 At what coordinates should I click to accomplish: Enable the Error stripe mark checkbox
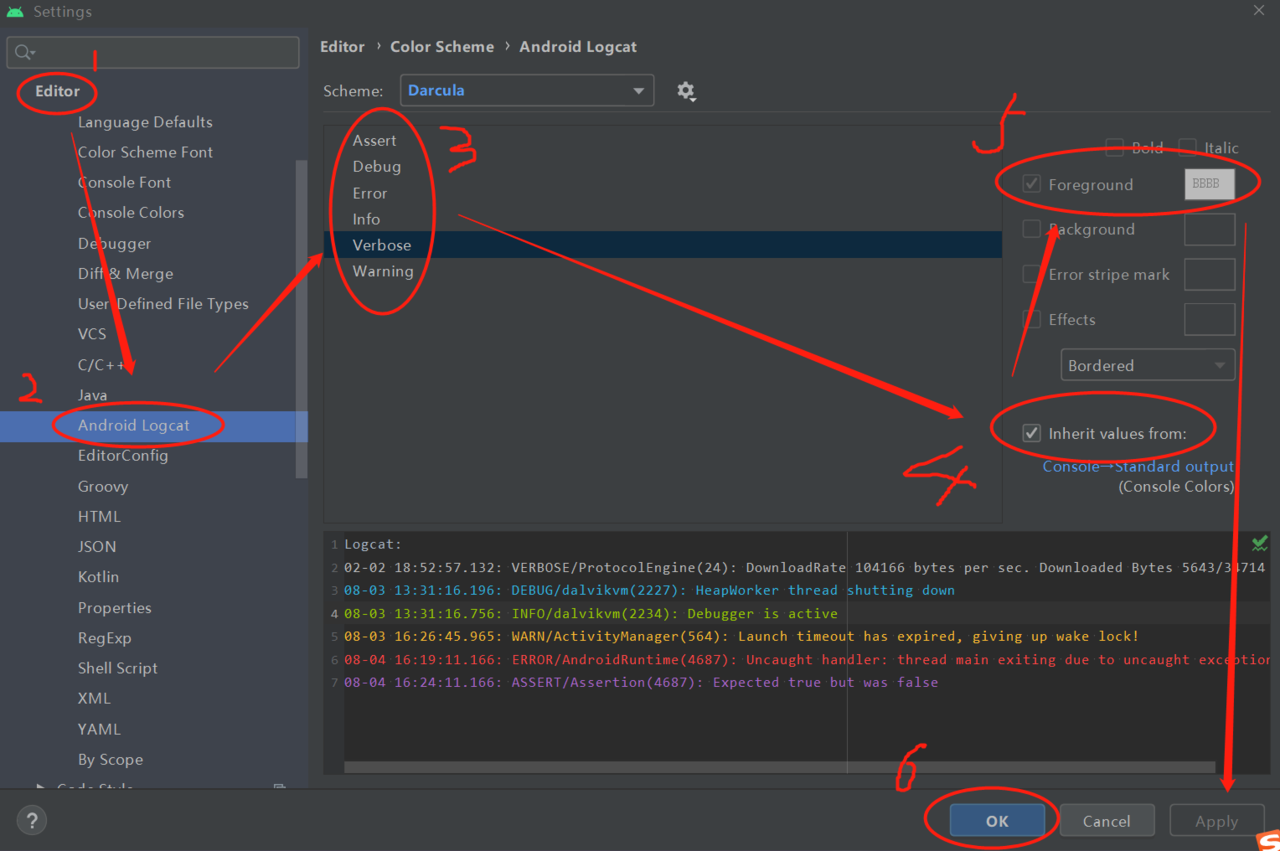click(x=1032, y=274)
